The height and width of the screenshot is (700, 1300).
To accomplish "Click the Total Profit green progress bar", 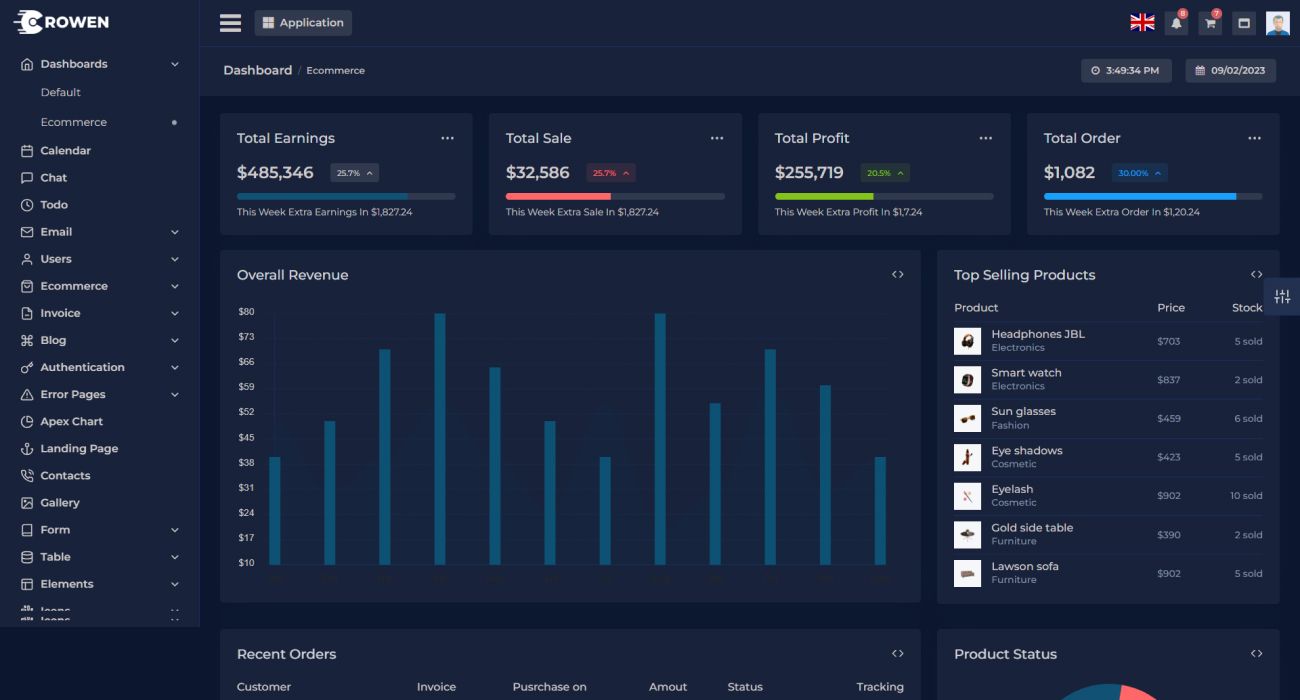I will pyautogui.click(x=824, y=196).
